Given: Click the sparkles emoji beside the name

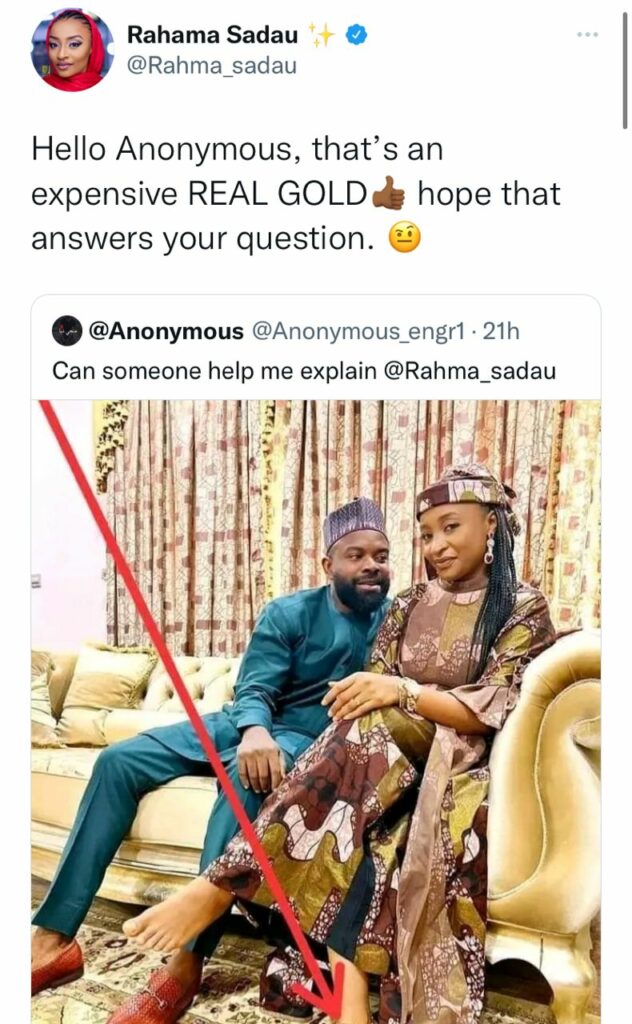Looking at the screenshot, I should (x=321, y=35).
